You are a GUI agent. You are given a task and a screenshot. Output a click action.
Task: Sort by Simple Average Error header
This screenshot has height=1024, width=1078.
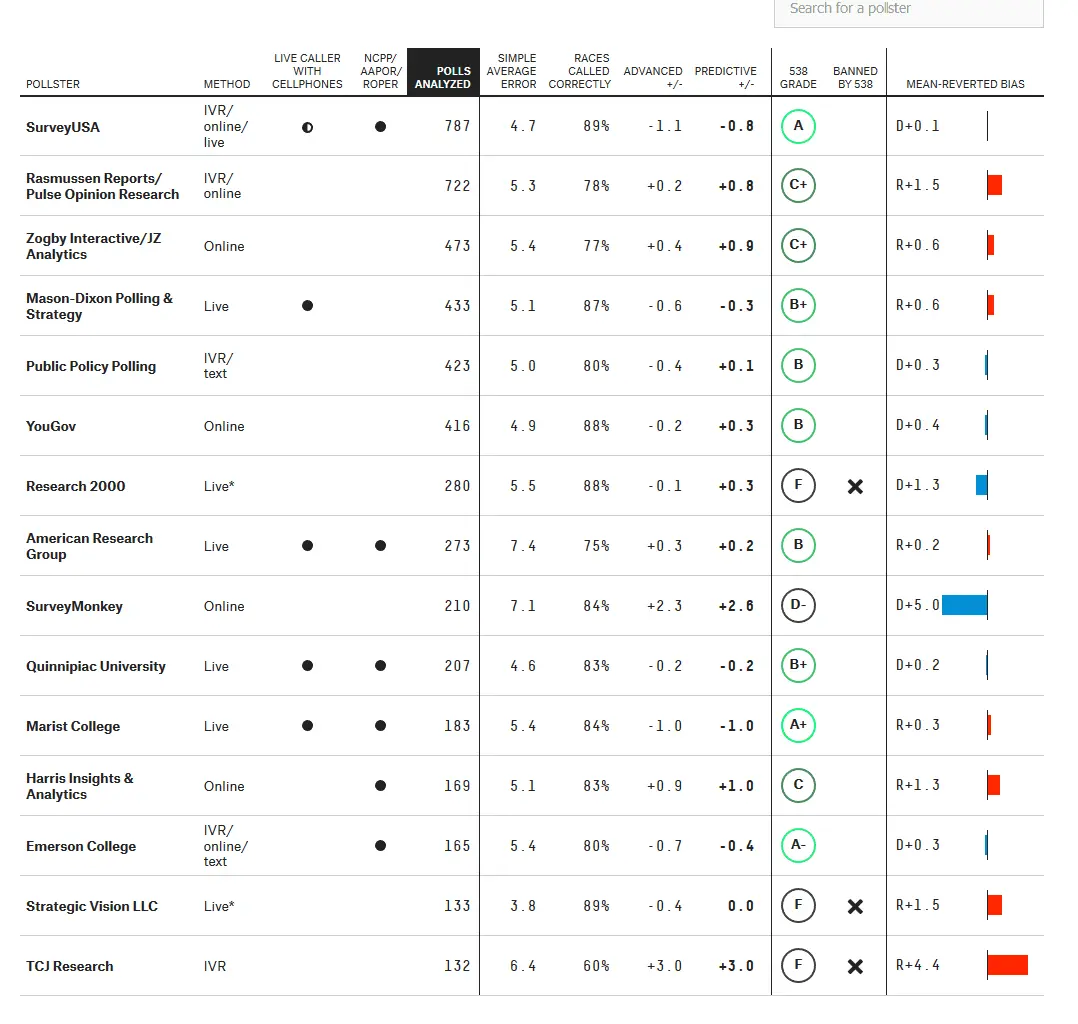(512, 71)
